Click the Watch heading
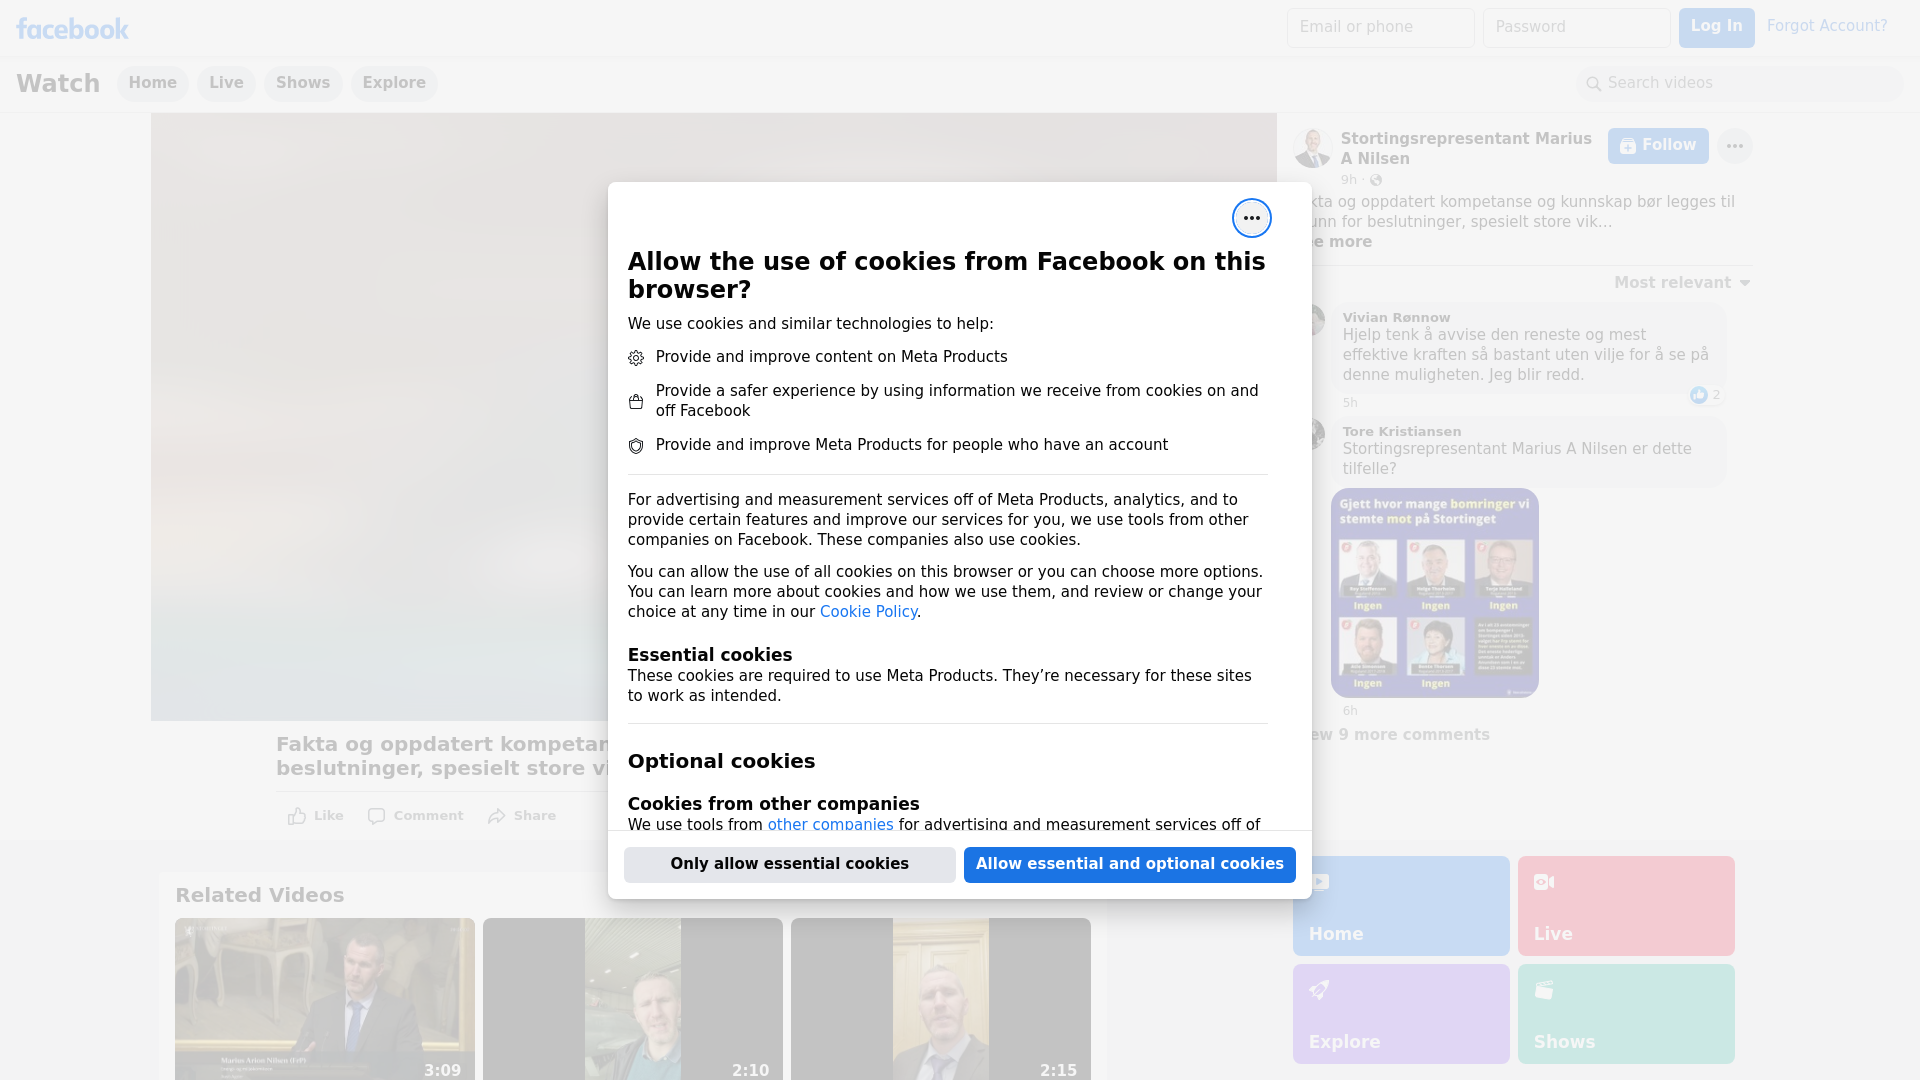Viewport: 1920px width, 1080px height. (58, 84)
